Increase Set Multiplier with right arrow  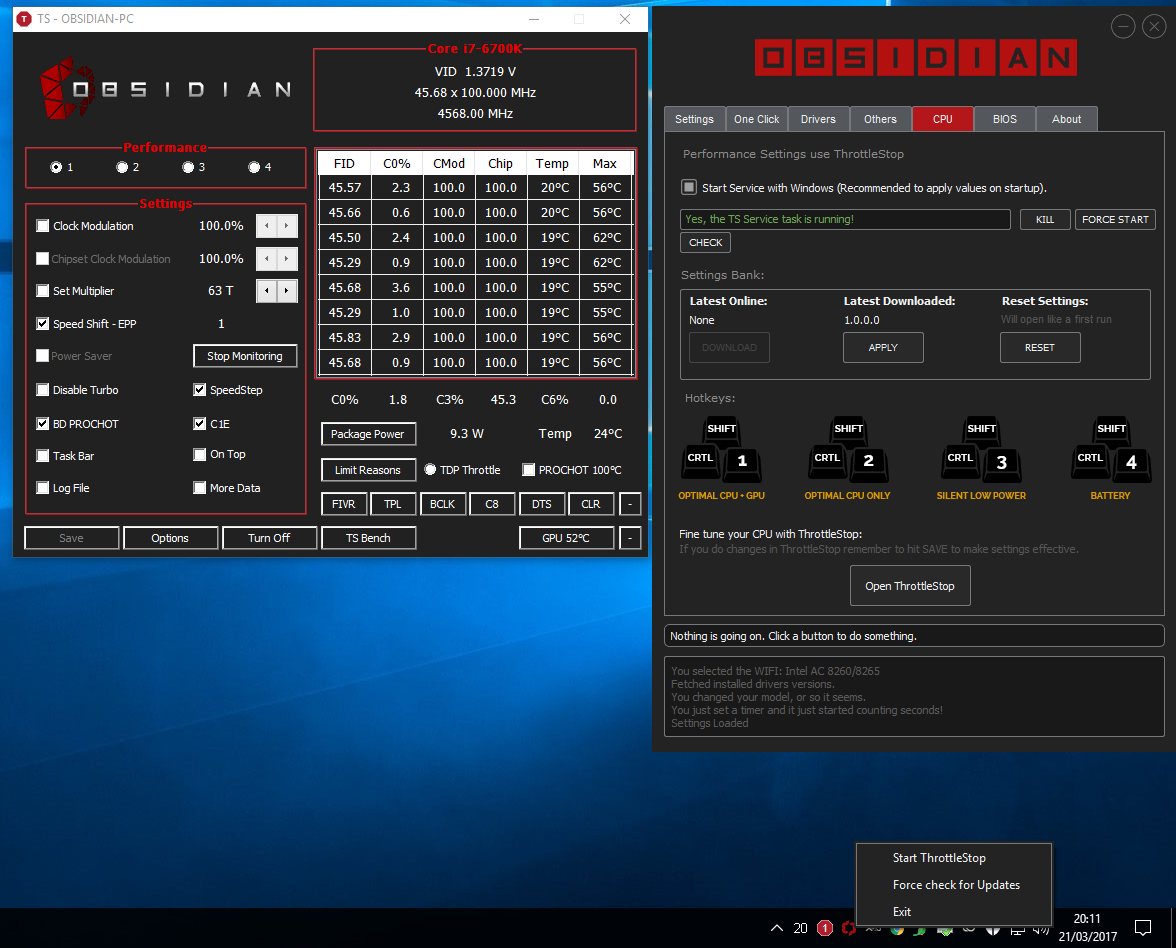coord(286,291)
